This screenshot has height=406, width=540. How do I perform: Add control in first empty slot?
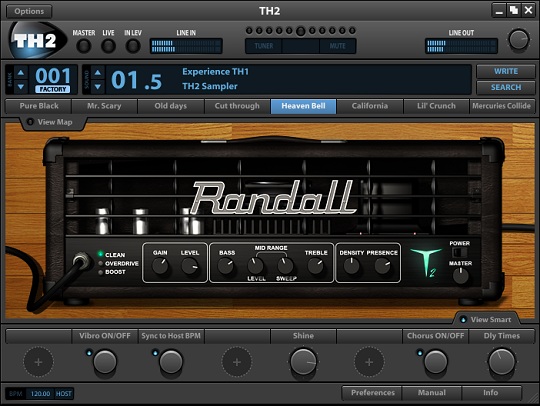point(38,362)
